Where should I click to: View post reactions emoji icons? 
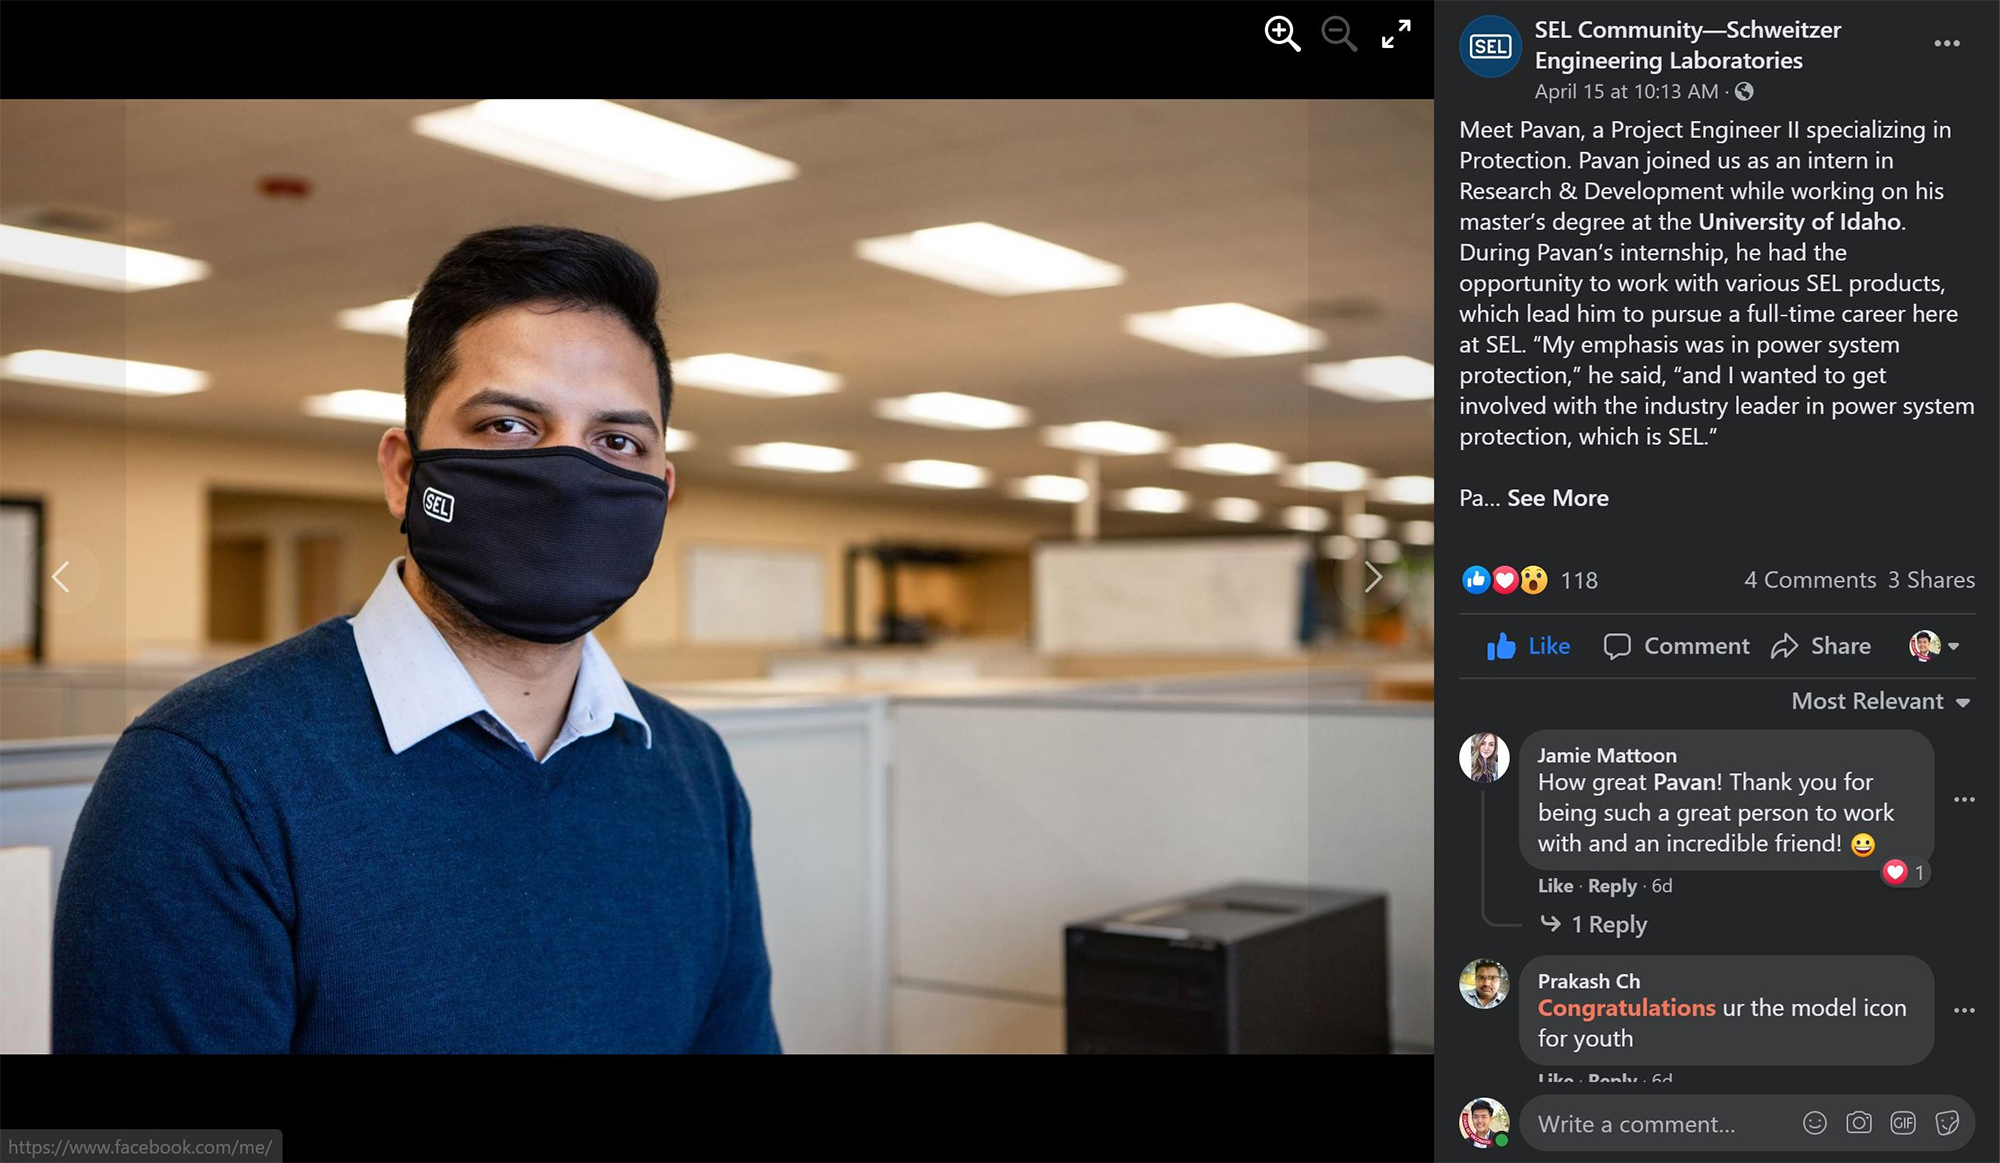(1505, 580)
